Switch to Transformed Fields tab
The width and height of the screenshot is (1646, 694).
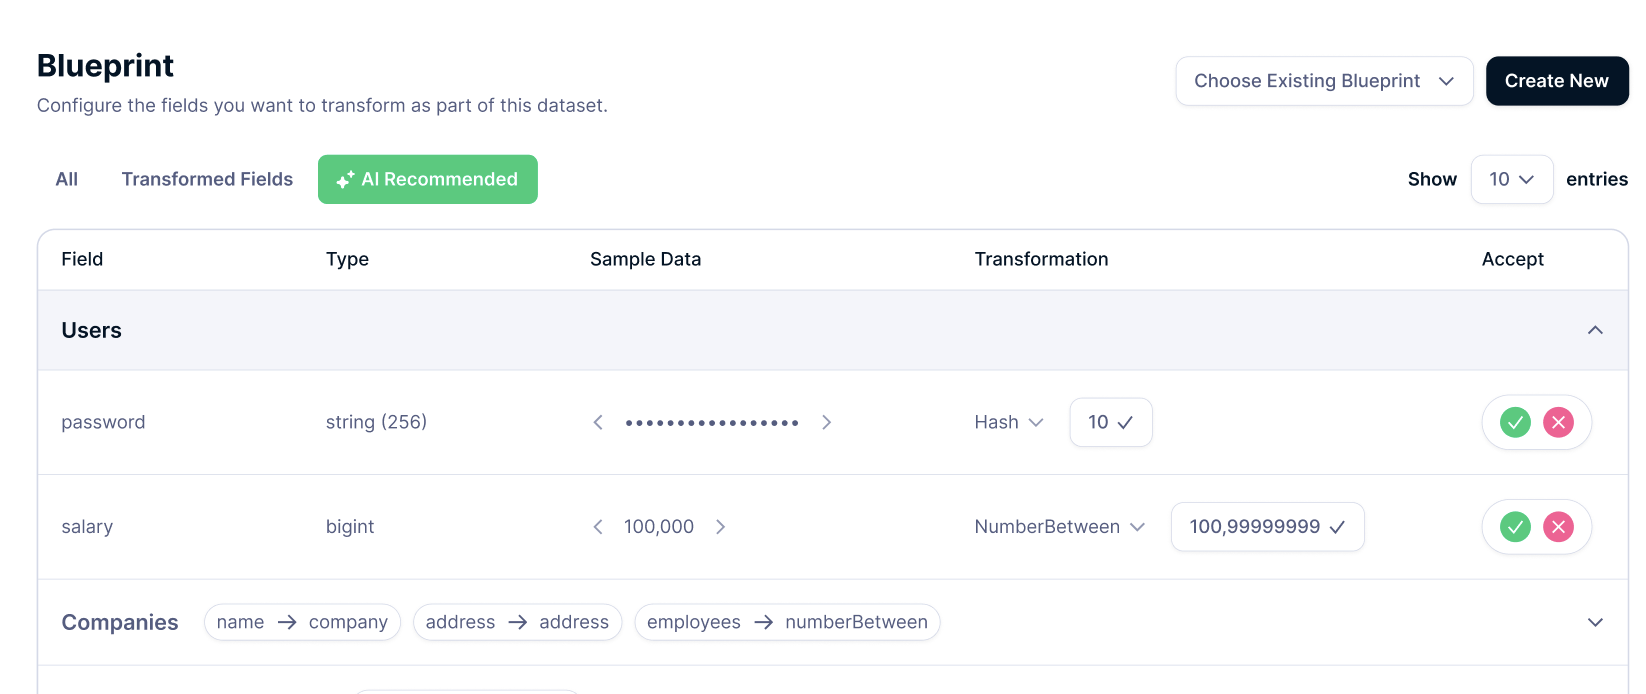207,180
